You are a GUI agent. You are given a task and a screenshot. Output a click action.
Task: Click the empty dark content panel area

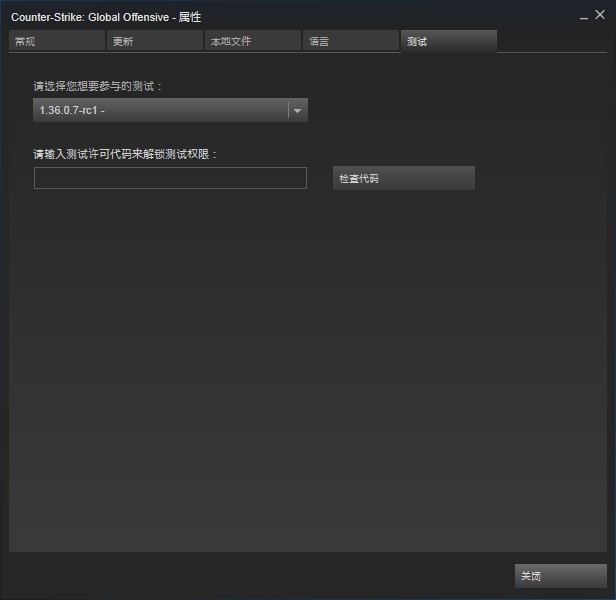point(300,380)
